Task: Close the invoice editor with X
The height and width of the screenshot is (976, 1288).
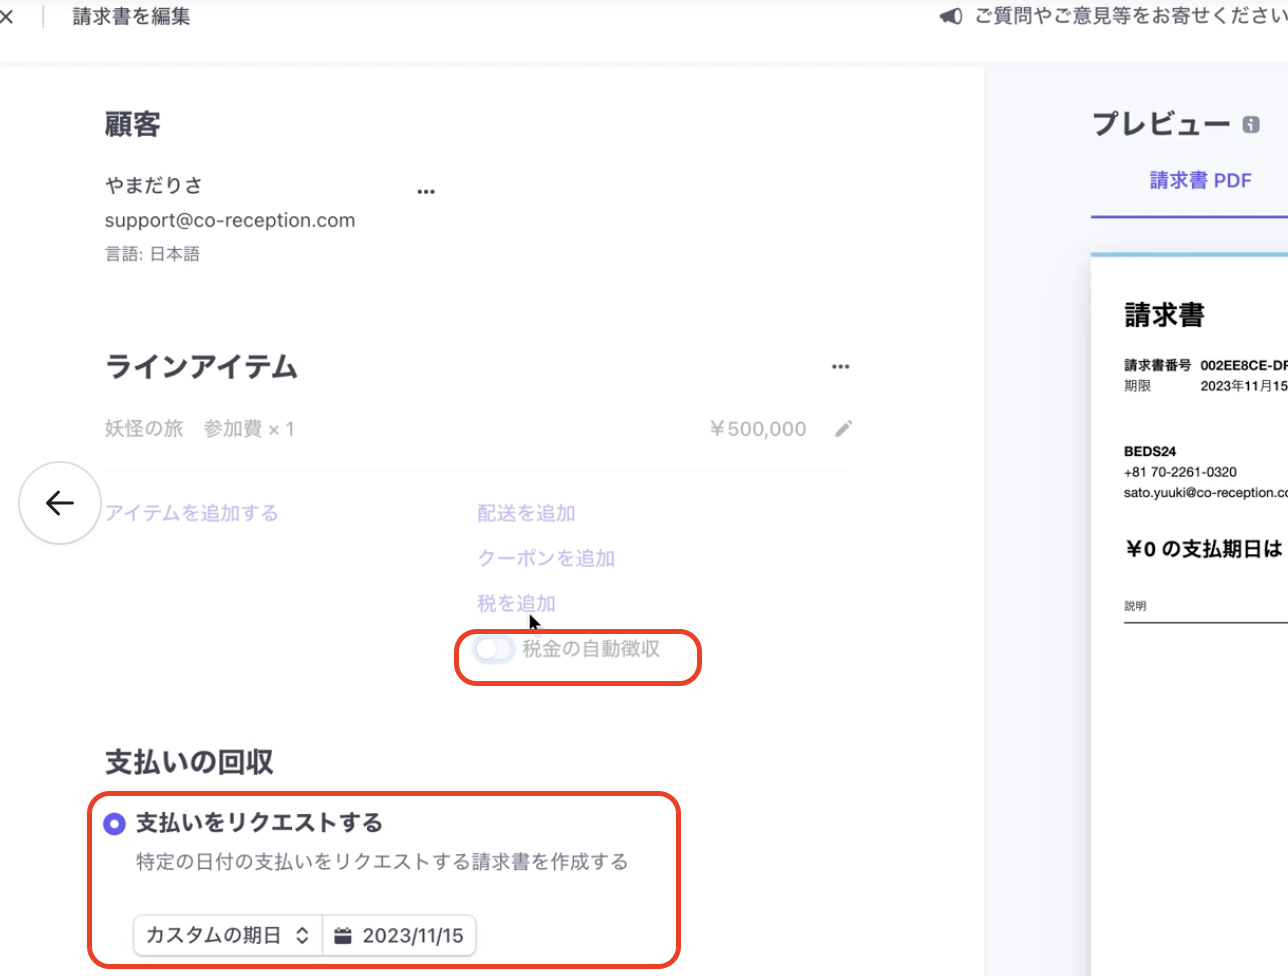Action: coord(7,17)
